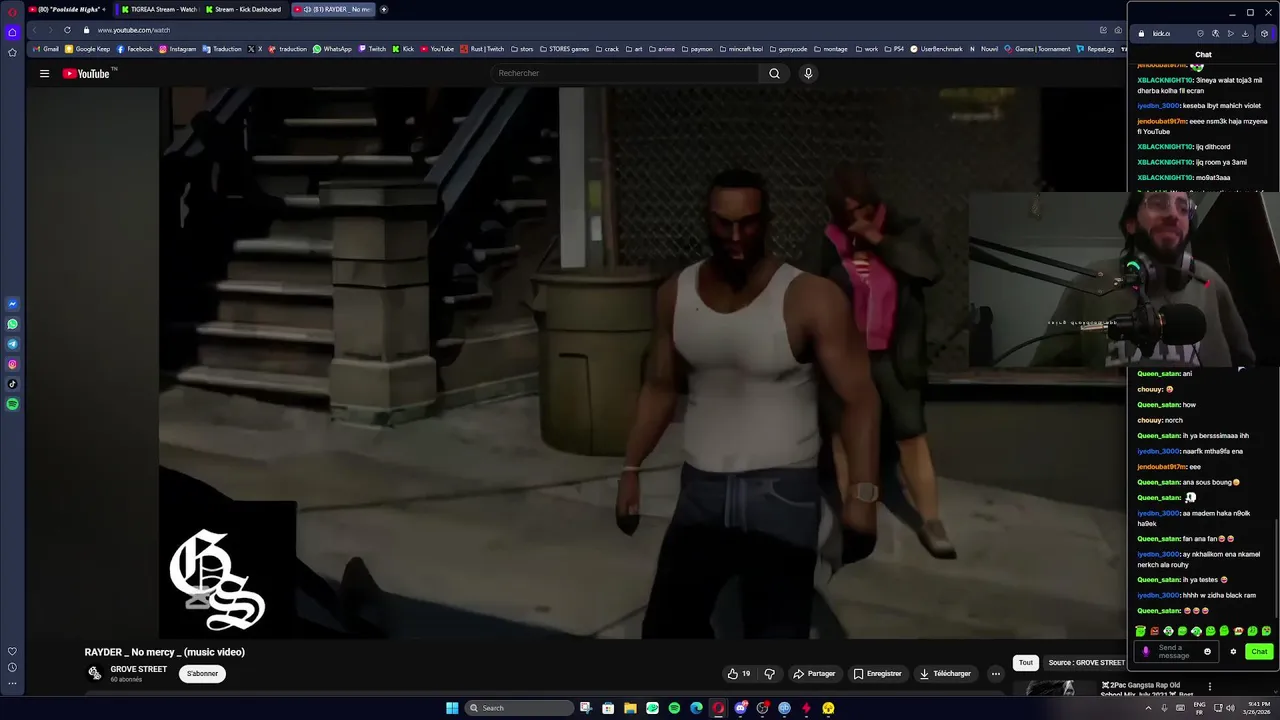Subscribe with the S'abonner button
Screen dimensions: 1280x720
coord(202,673)
